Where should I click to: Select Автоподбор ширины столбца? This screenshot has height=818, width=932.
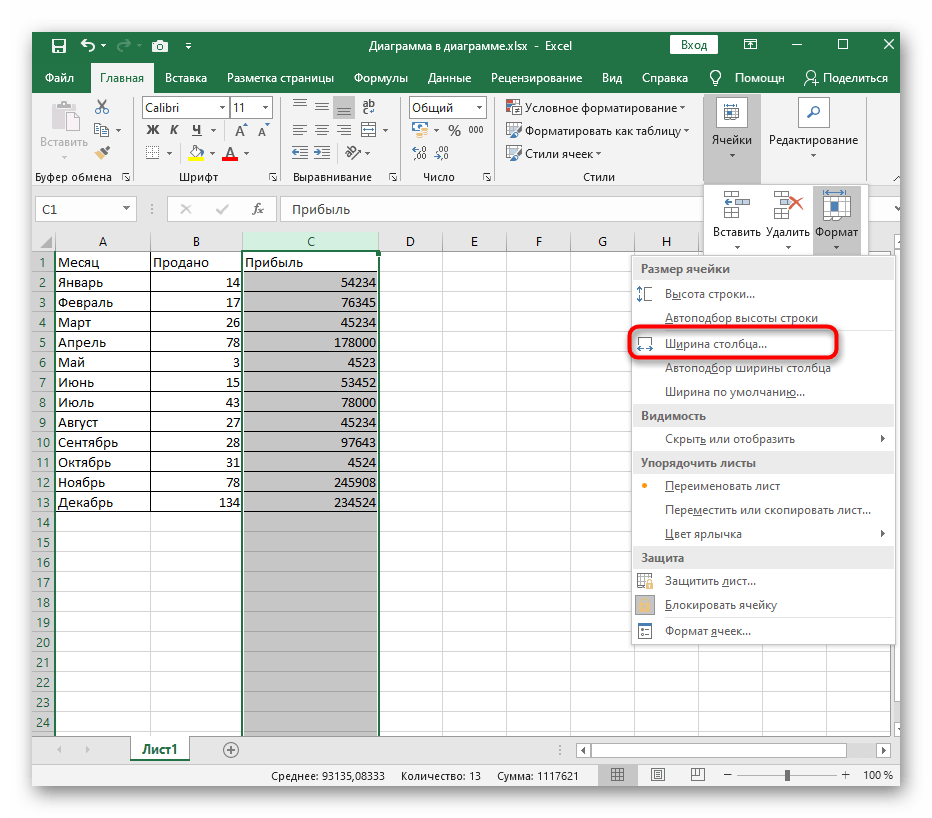click(x=763, y=368)
